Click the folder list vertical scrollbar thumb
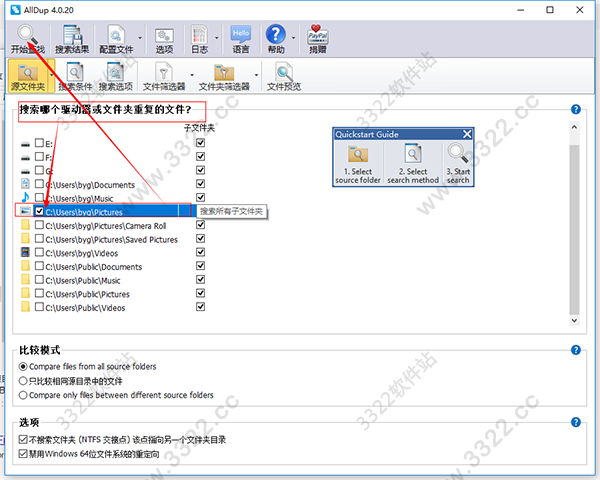This screenshot has height=480, width=600. 574,230
